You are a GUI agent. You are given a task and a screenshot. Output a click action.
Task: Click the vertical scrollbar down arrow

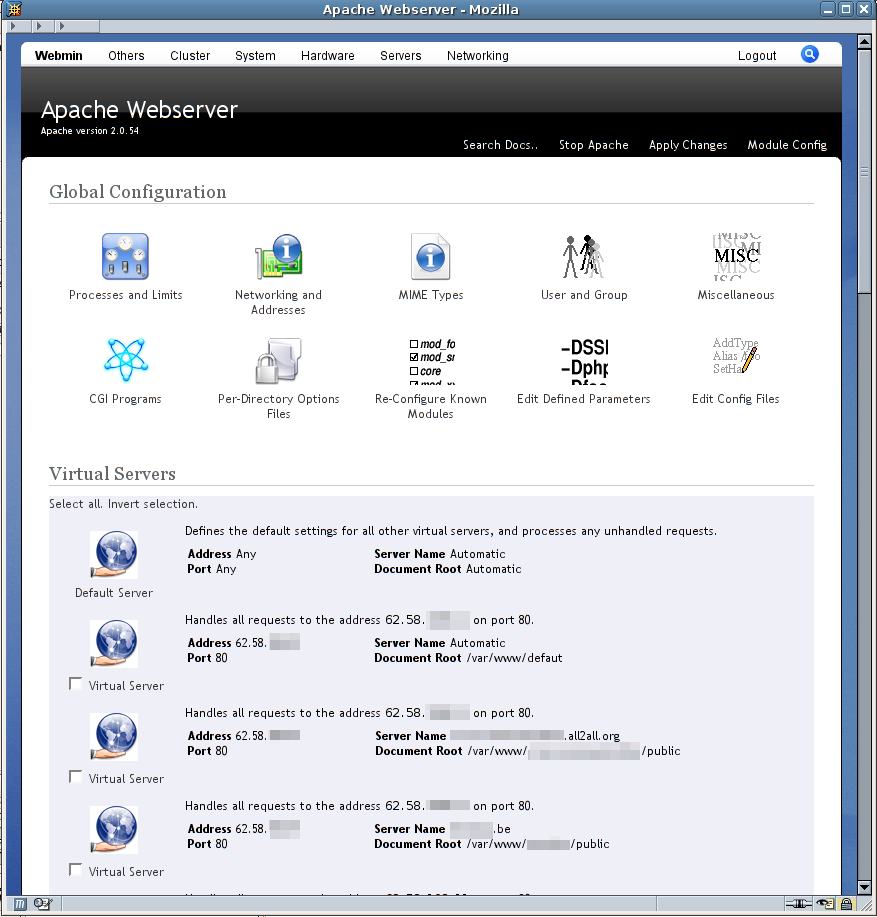click(x=865, y=886)
